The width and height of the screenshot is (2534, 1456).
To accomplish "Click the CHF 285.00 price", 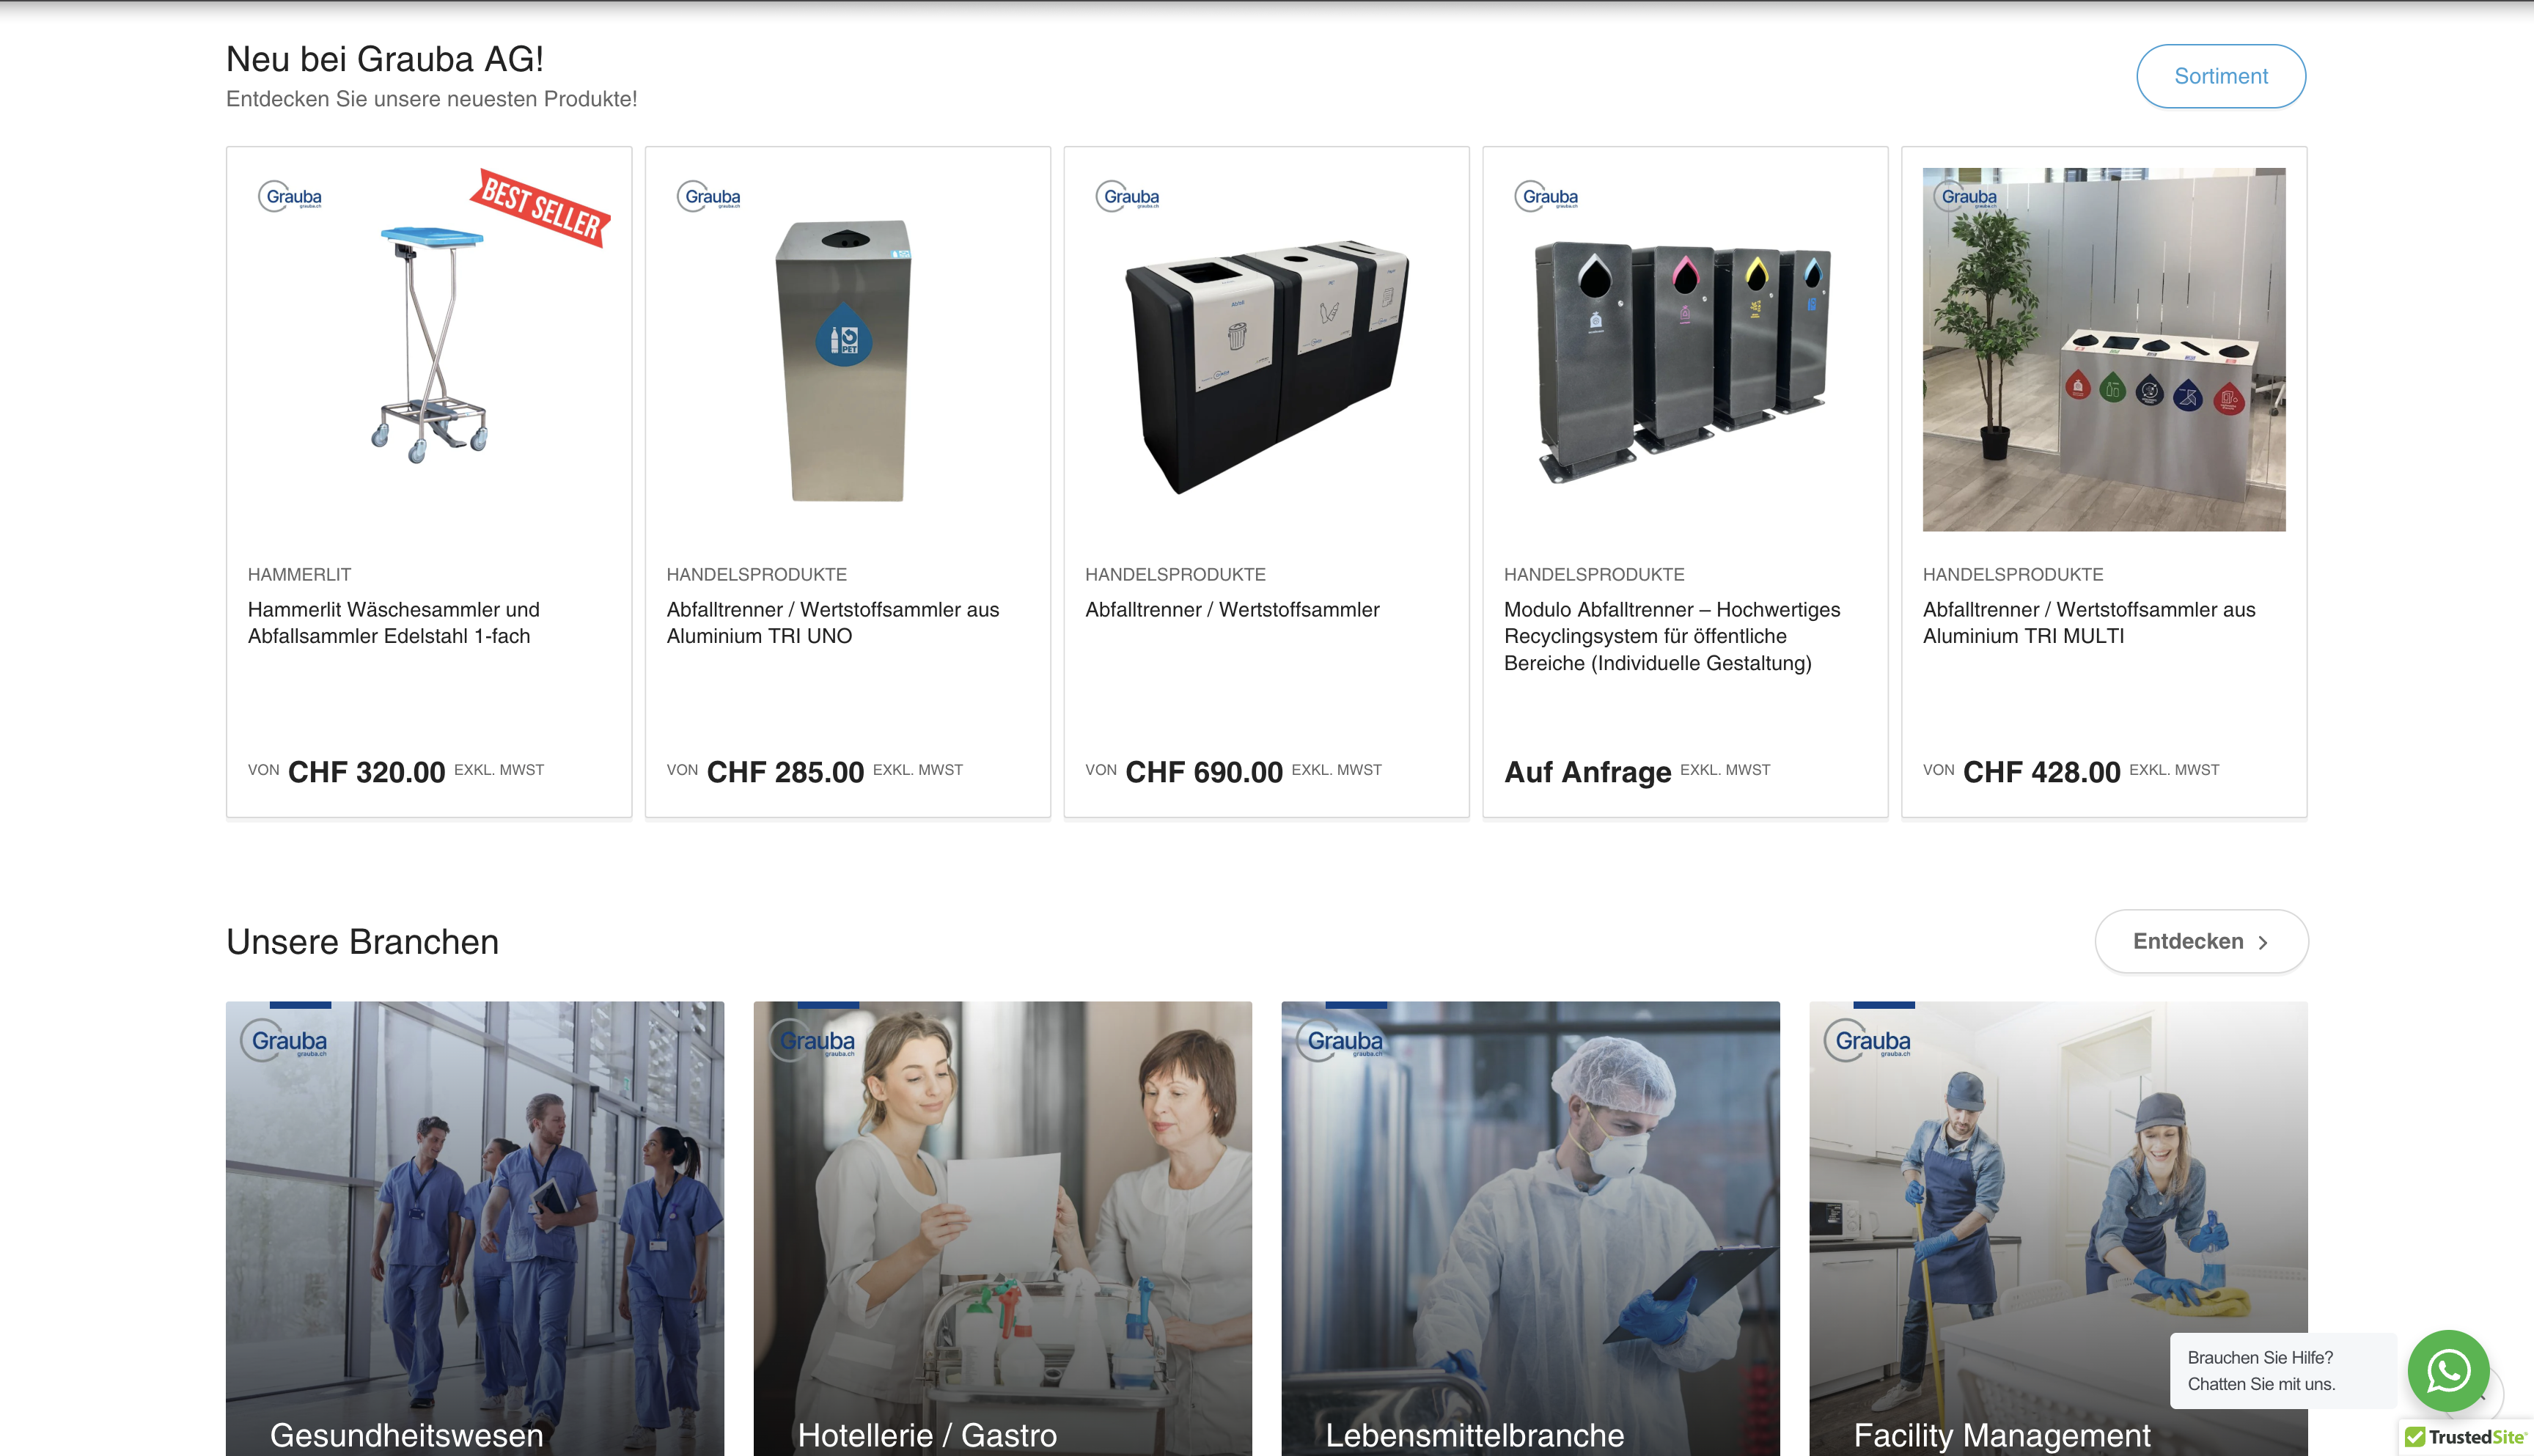I will click(785, 772).
